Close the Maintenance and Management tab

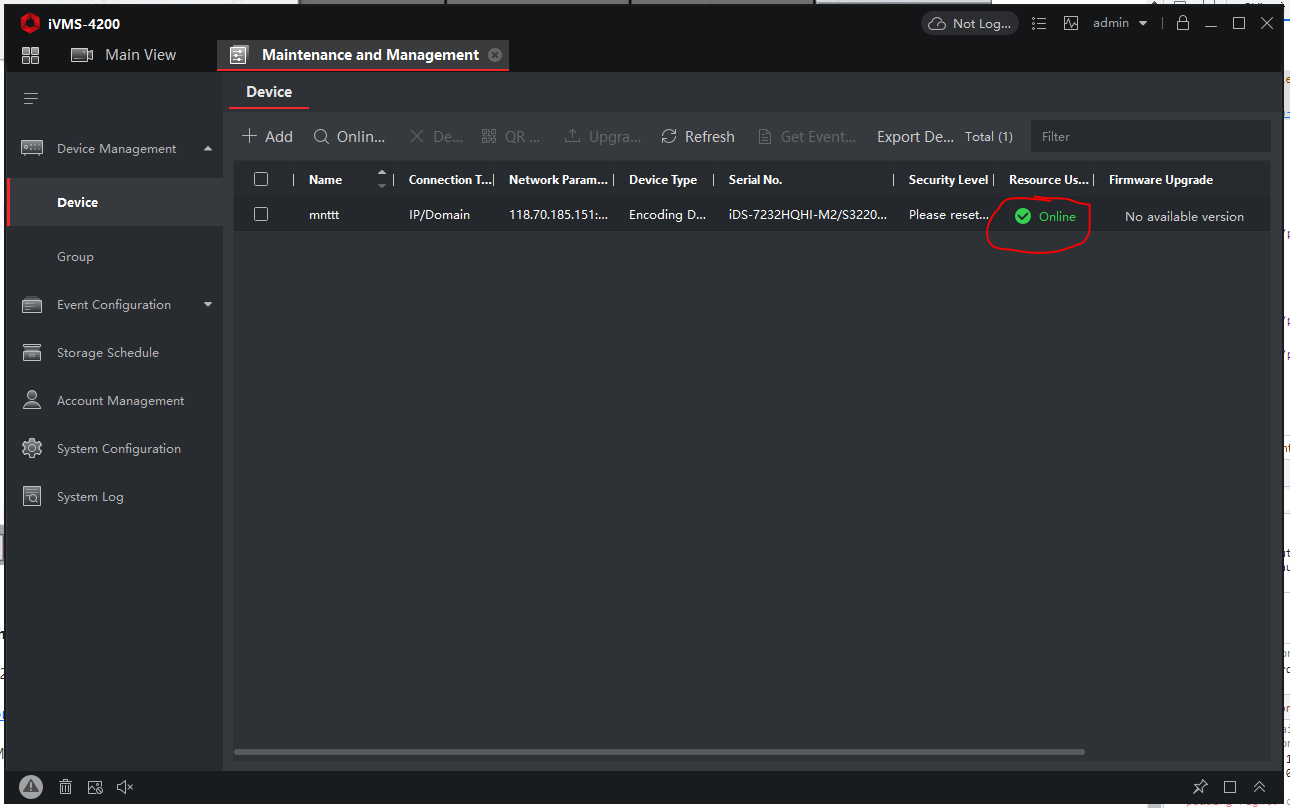(x=495, y=55)
